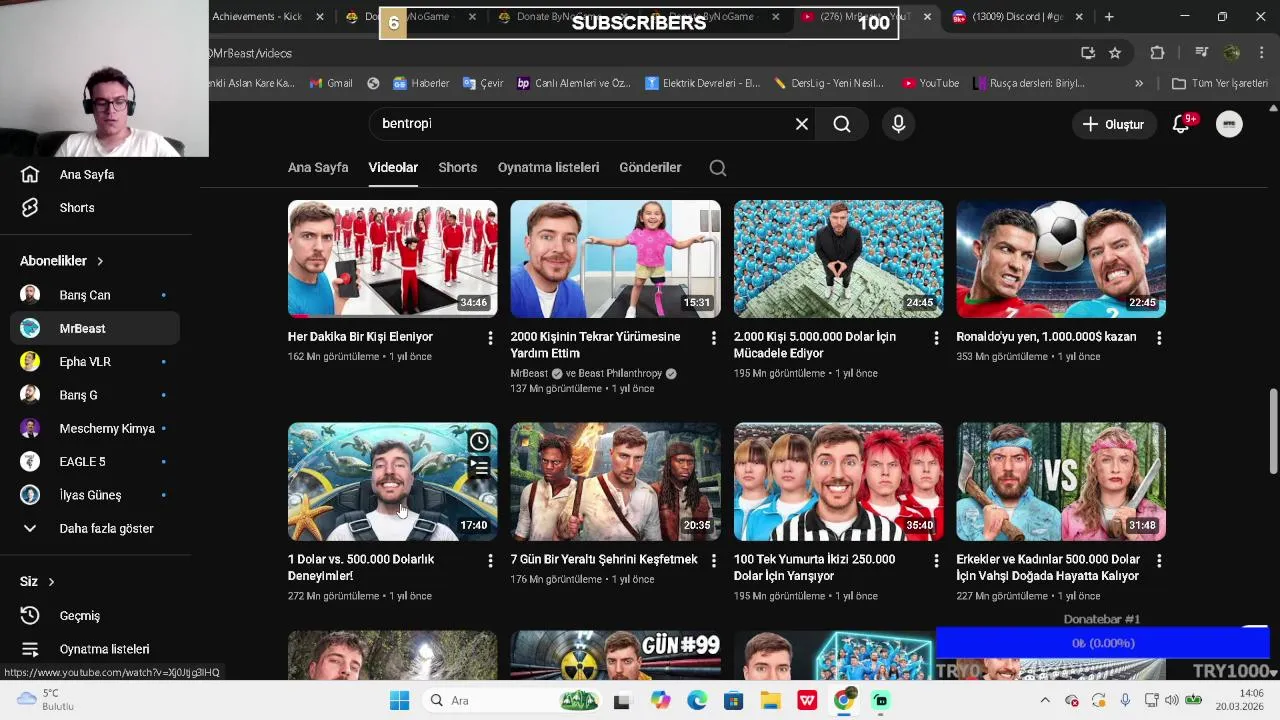The image size is (1280, 720).
Task: Click the taskbar weather widget
Action: (45, 699)
